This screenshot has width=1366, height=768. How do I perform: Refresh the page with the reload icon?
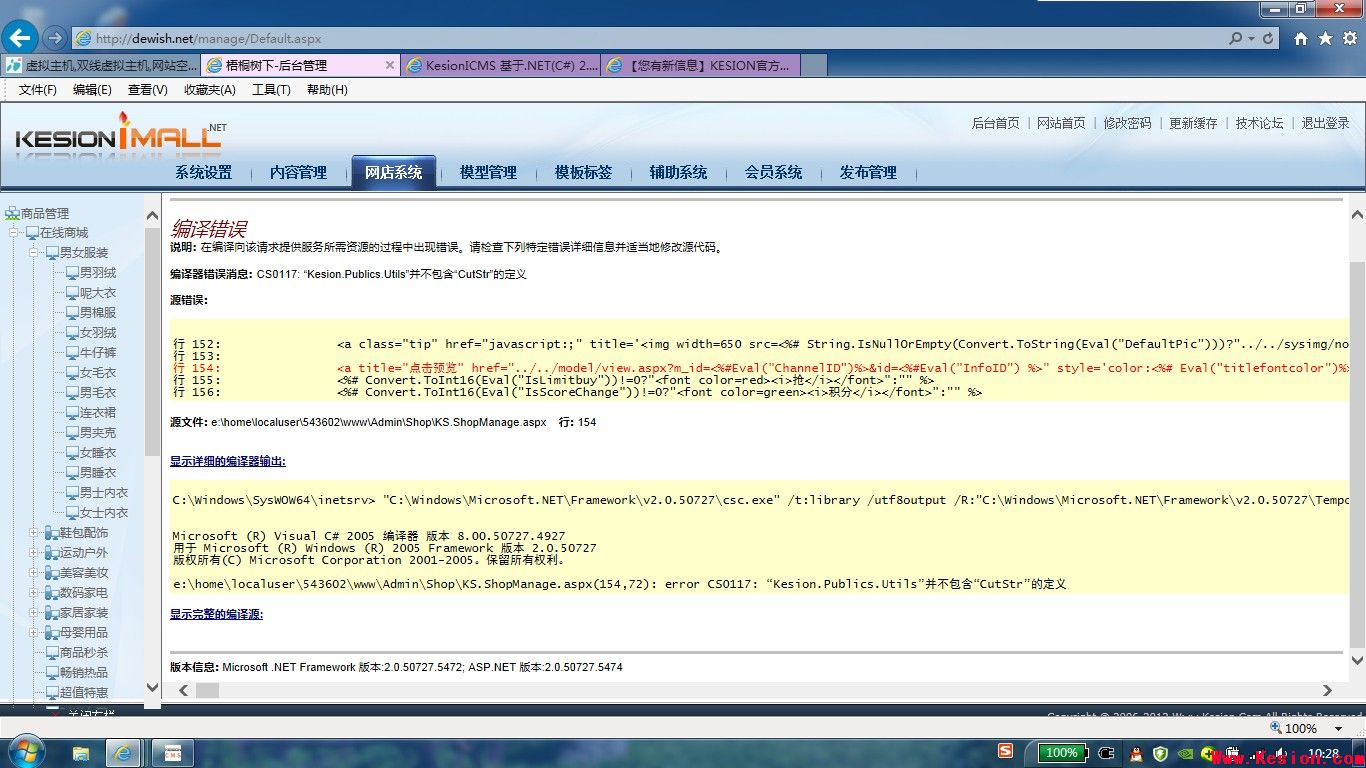click(1268, 38)
